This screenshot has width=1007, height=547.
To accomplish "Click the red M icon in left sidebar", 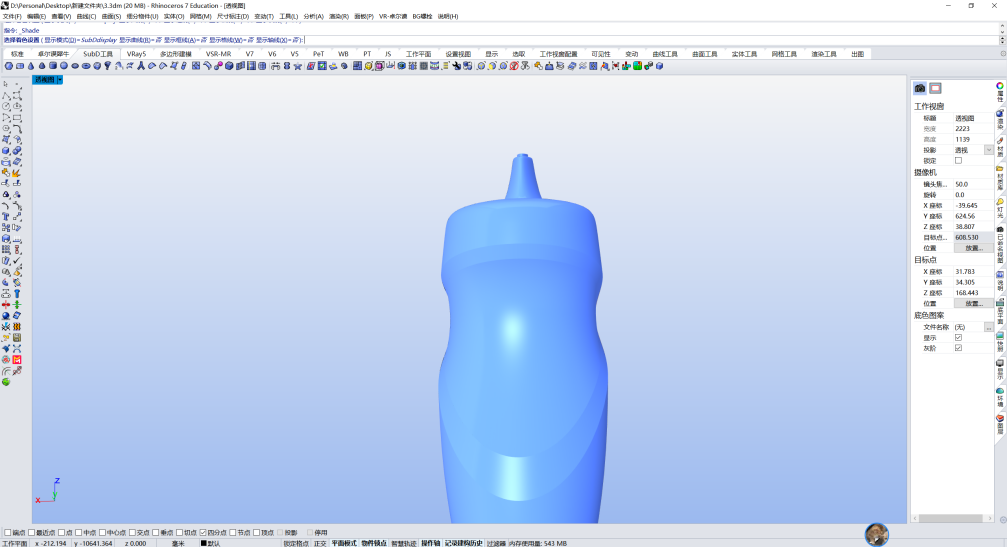I will (x=17, y=360).
